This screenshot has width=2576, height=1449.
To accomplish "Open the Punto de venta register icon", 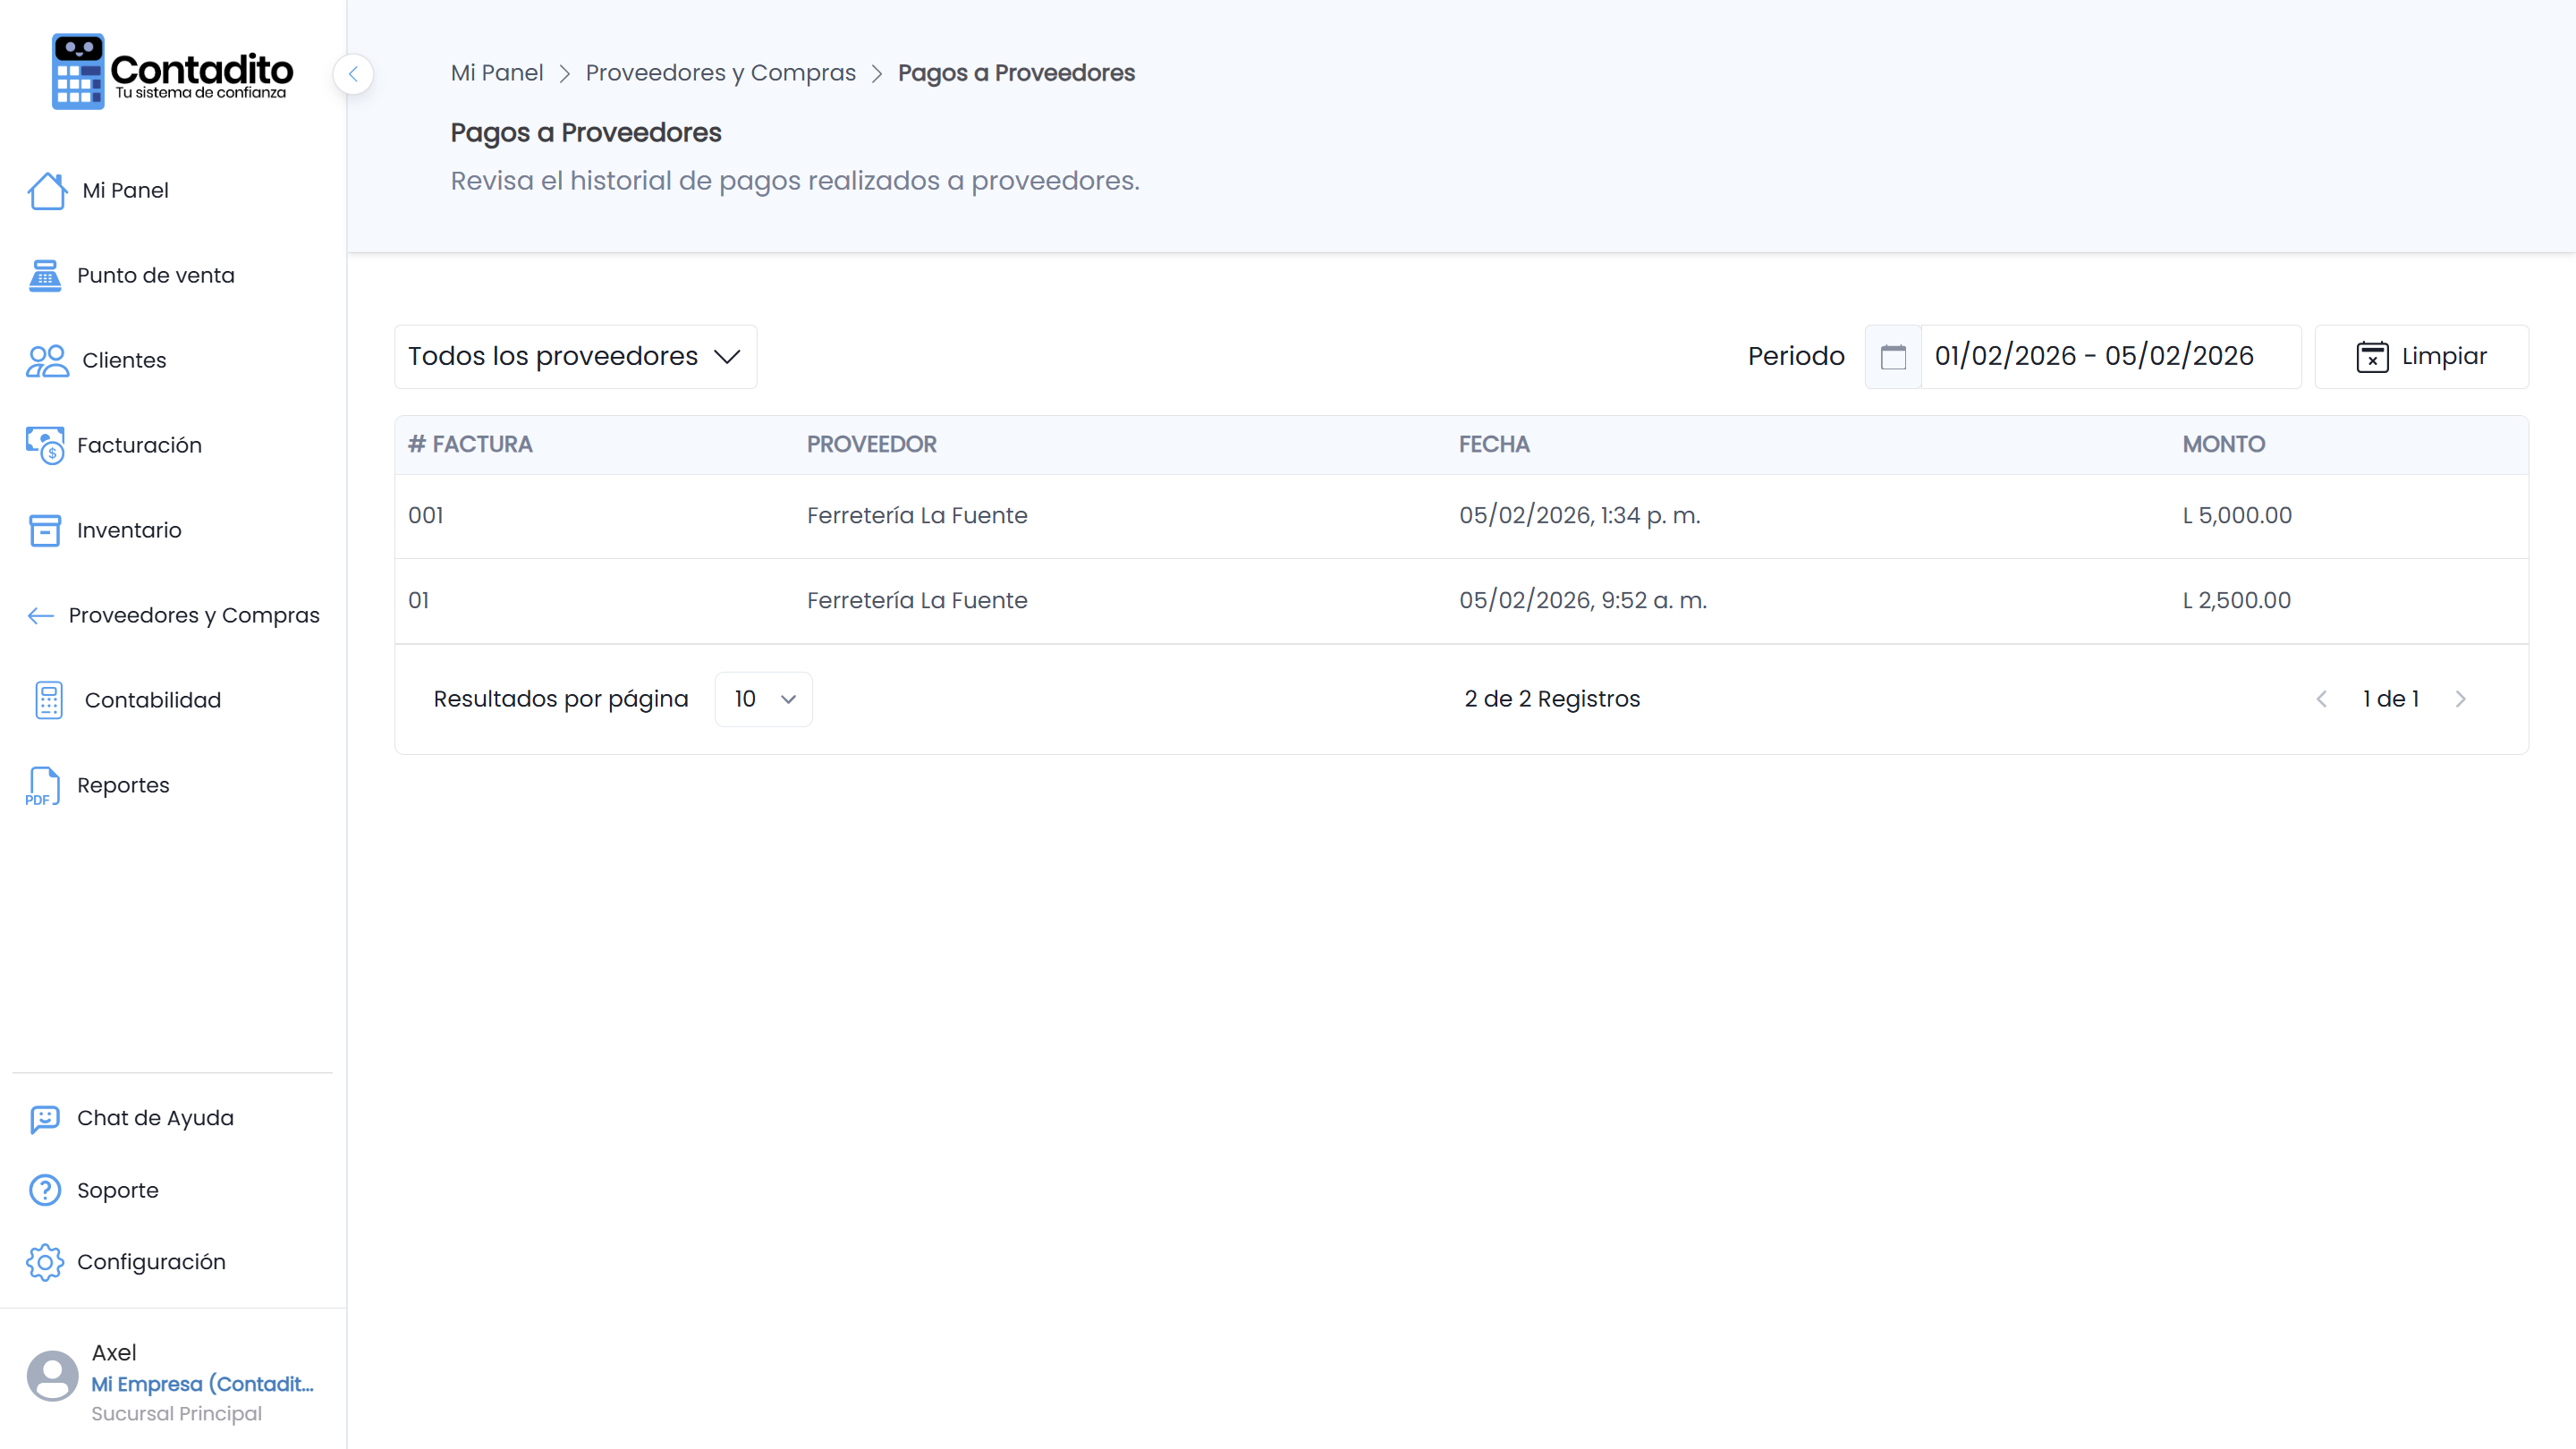I will [45, 275].
